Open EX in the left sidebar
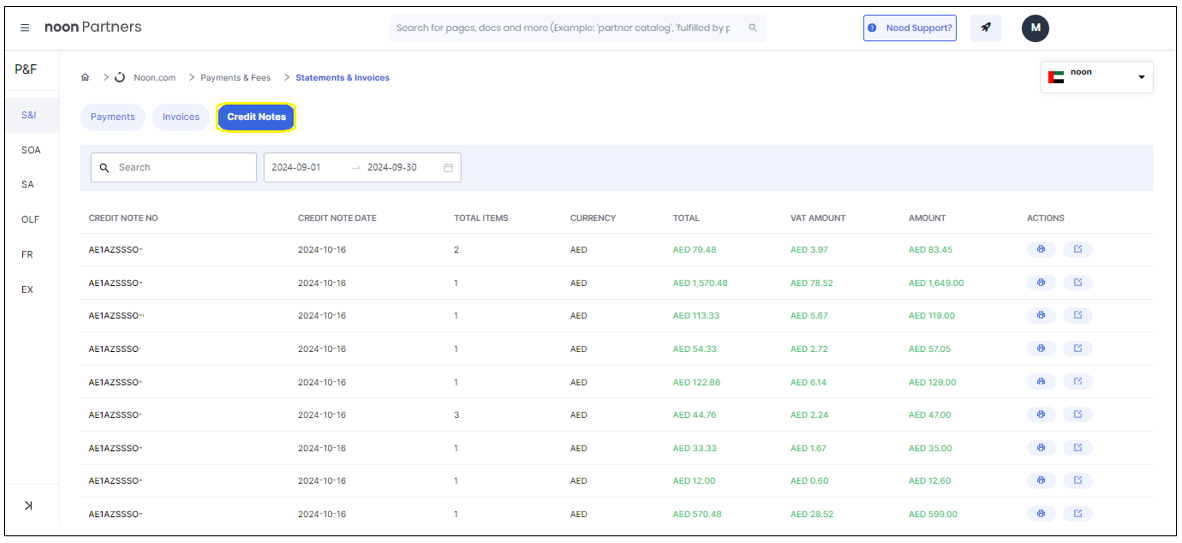 pyautogui.click(x=28, y=290)
